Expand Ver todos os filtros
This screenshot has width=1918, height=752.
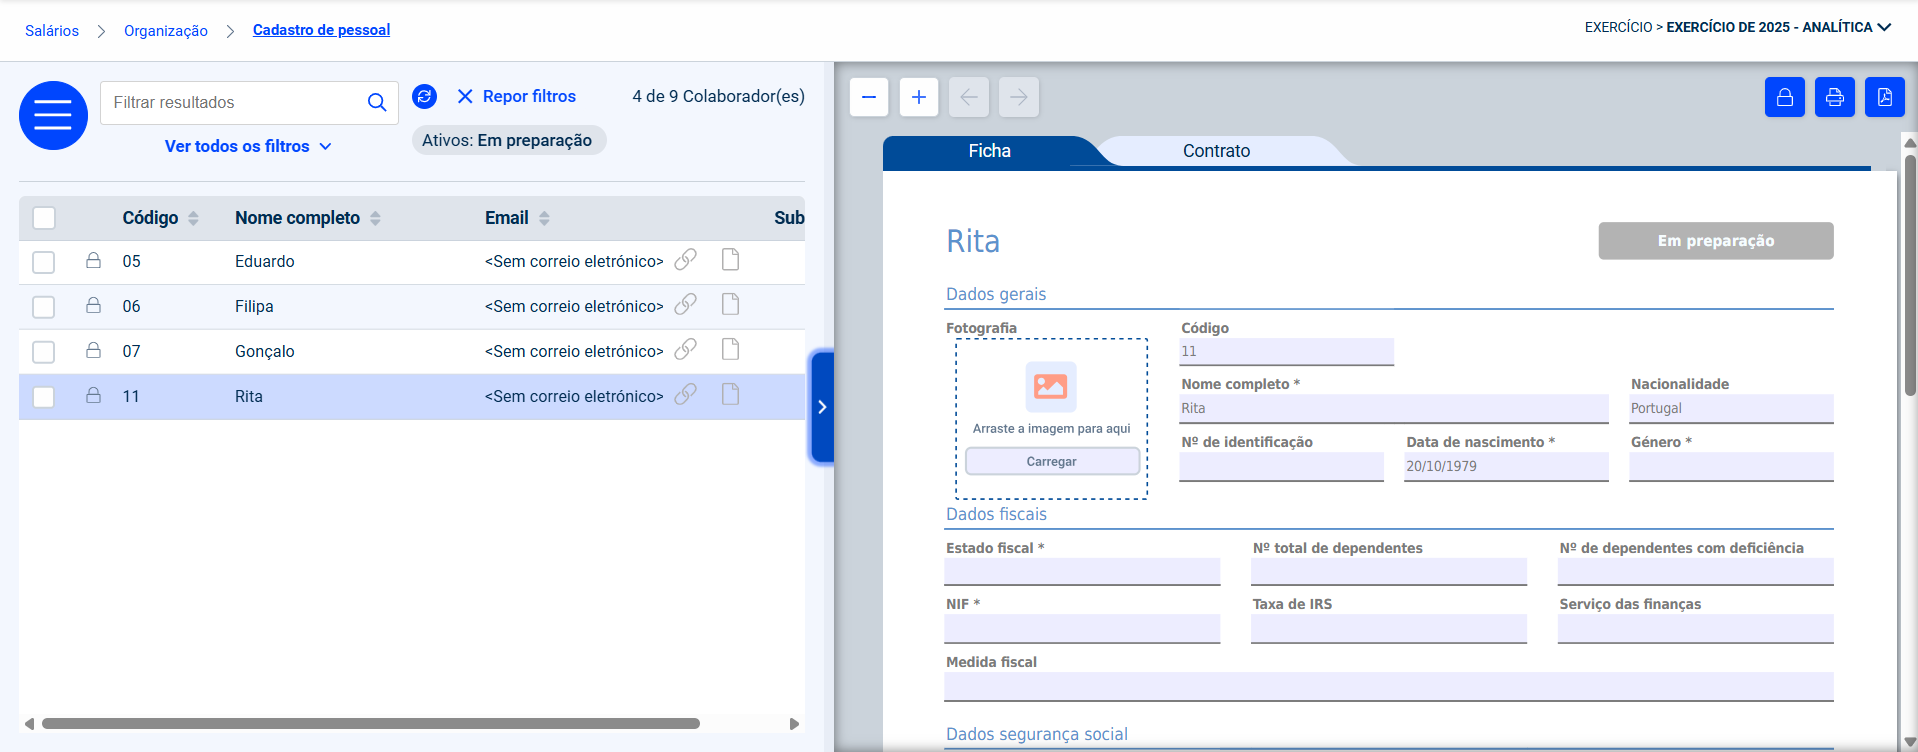(248, 146)
